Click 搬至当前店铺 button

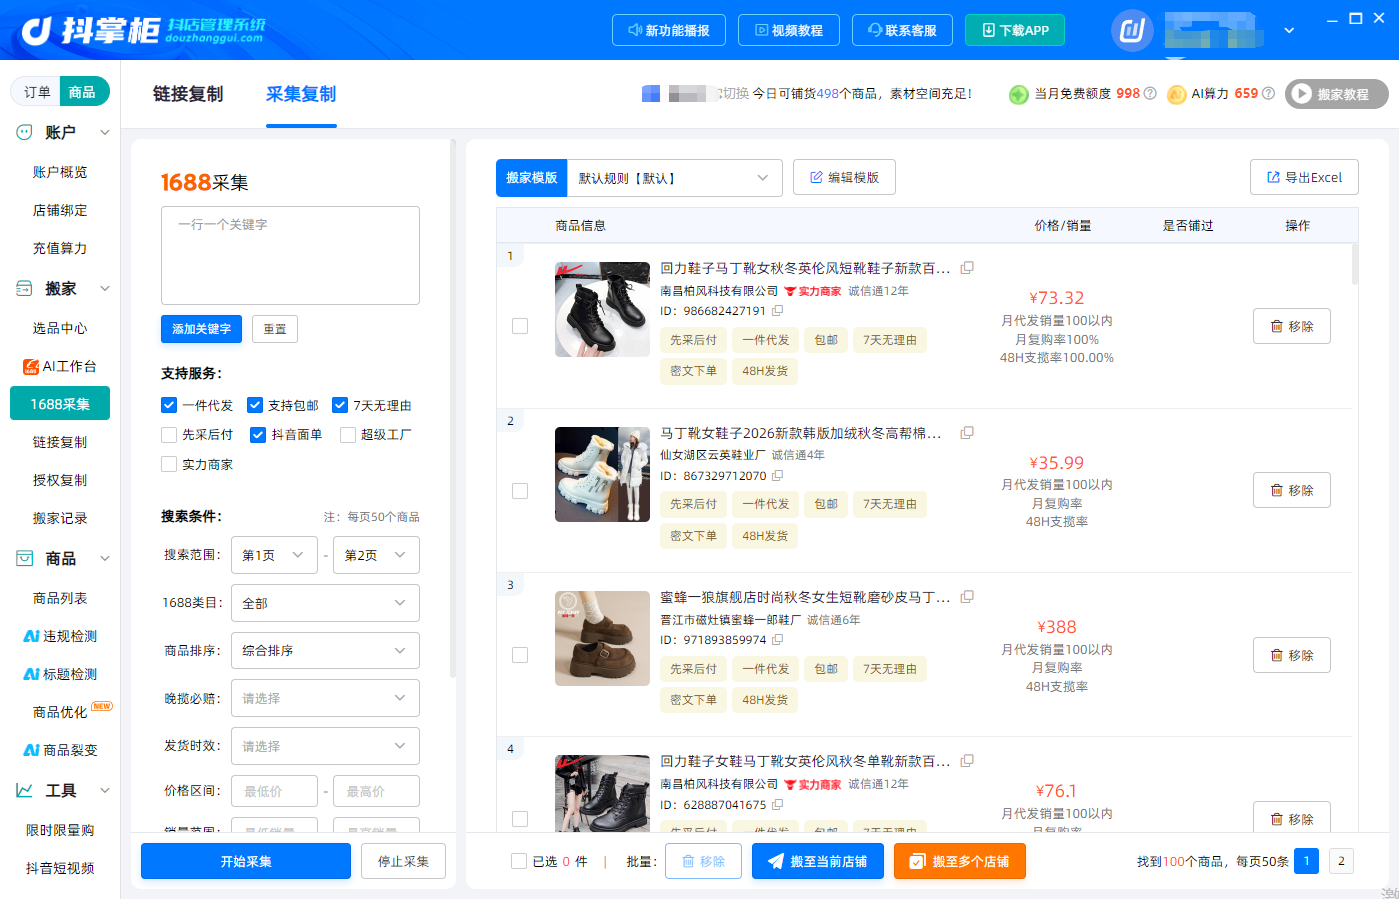pos(818,861)
